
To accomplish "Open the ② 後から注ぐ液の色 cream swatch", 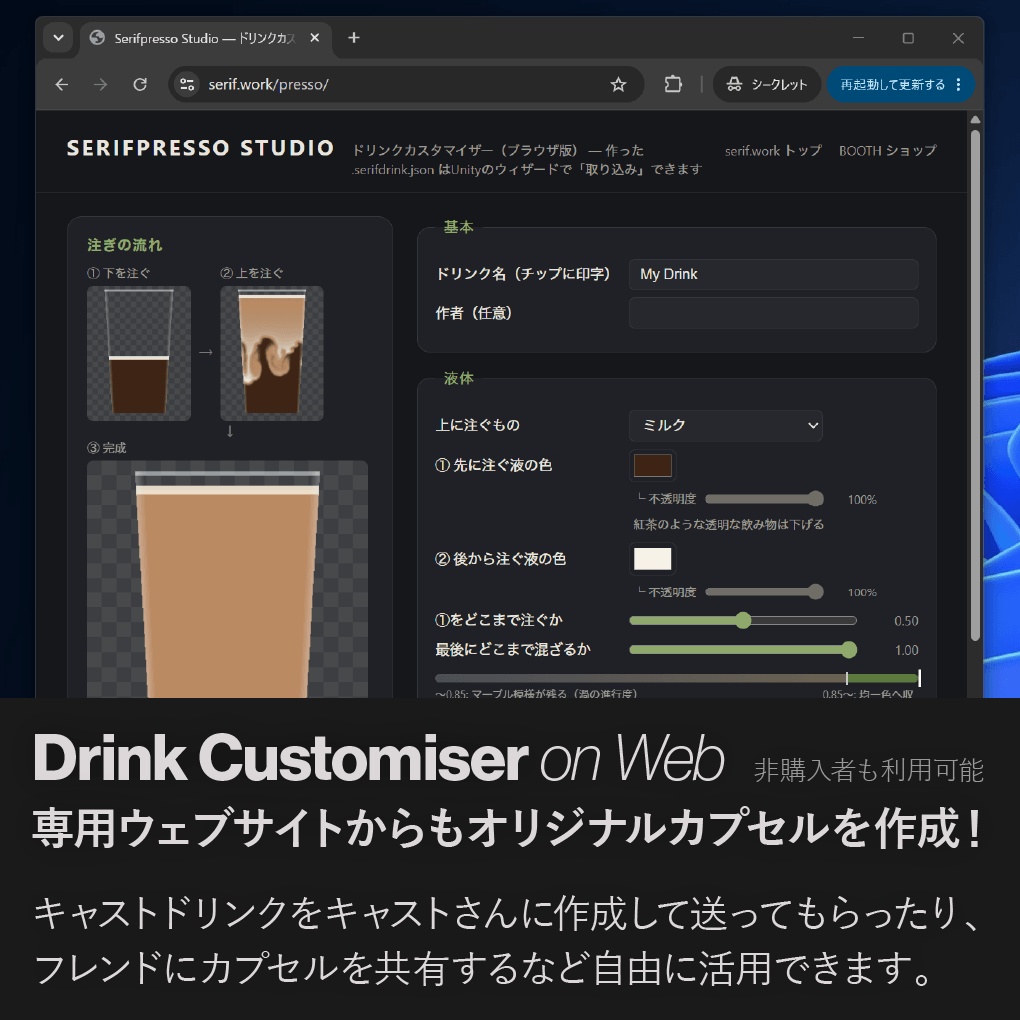I will [652, 559].
